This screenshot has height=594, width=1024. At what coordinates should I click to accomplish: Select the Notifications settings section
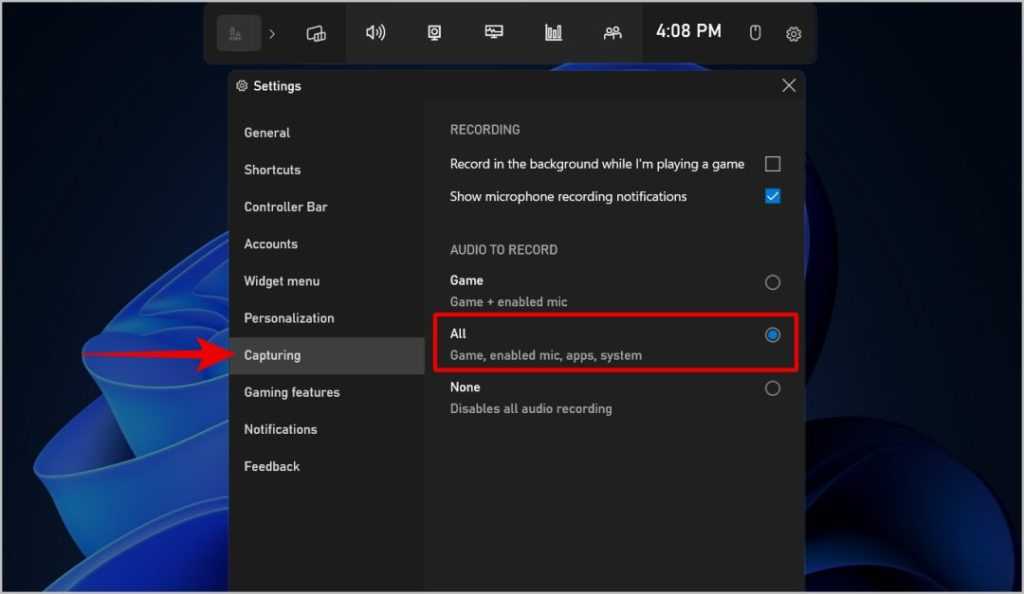280,429
